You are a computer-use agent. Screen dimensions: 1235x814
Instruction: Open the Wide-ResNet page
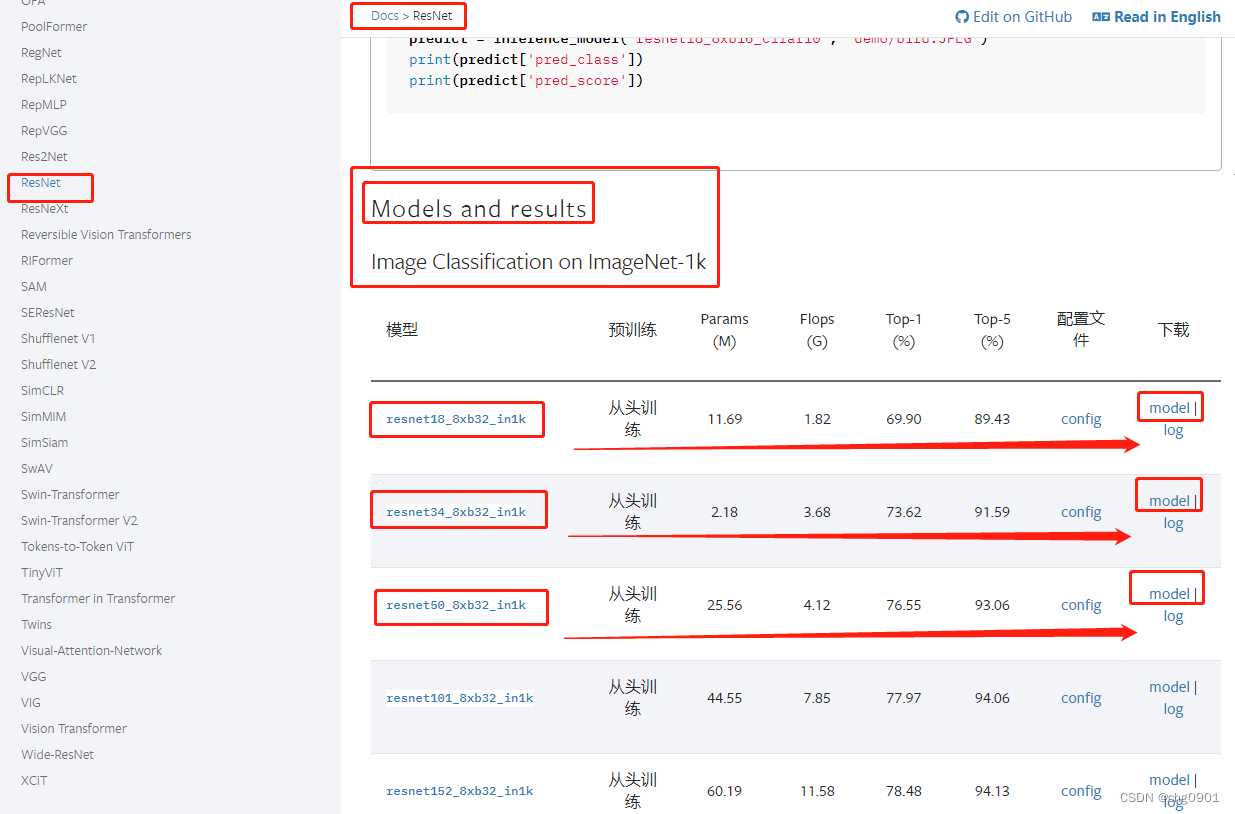pyautogui.click(x=57, y=754)
